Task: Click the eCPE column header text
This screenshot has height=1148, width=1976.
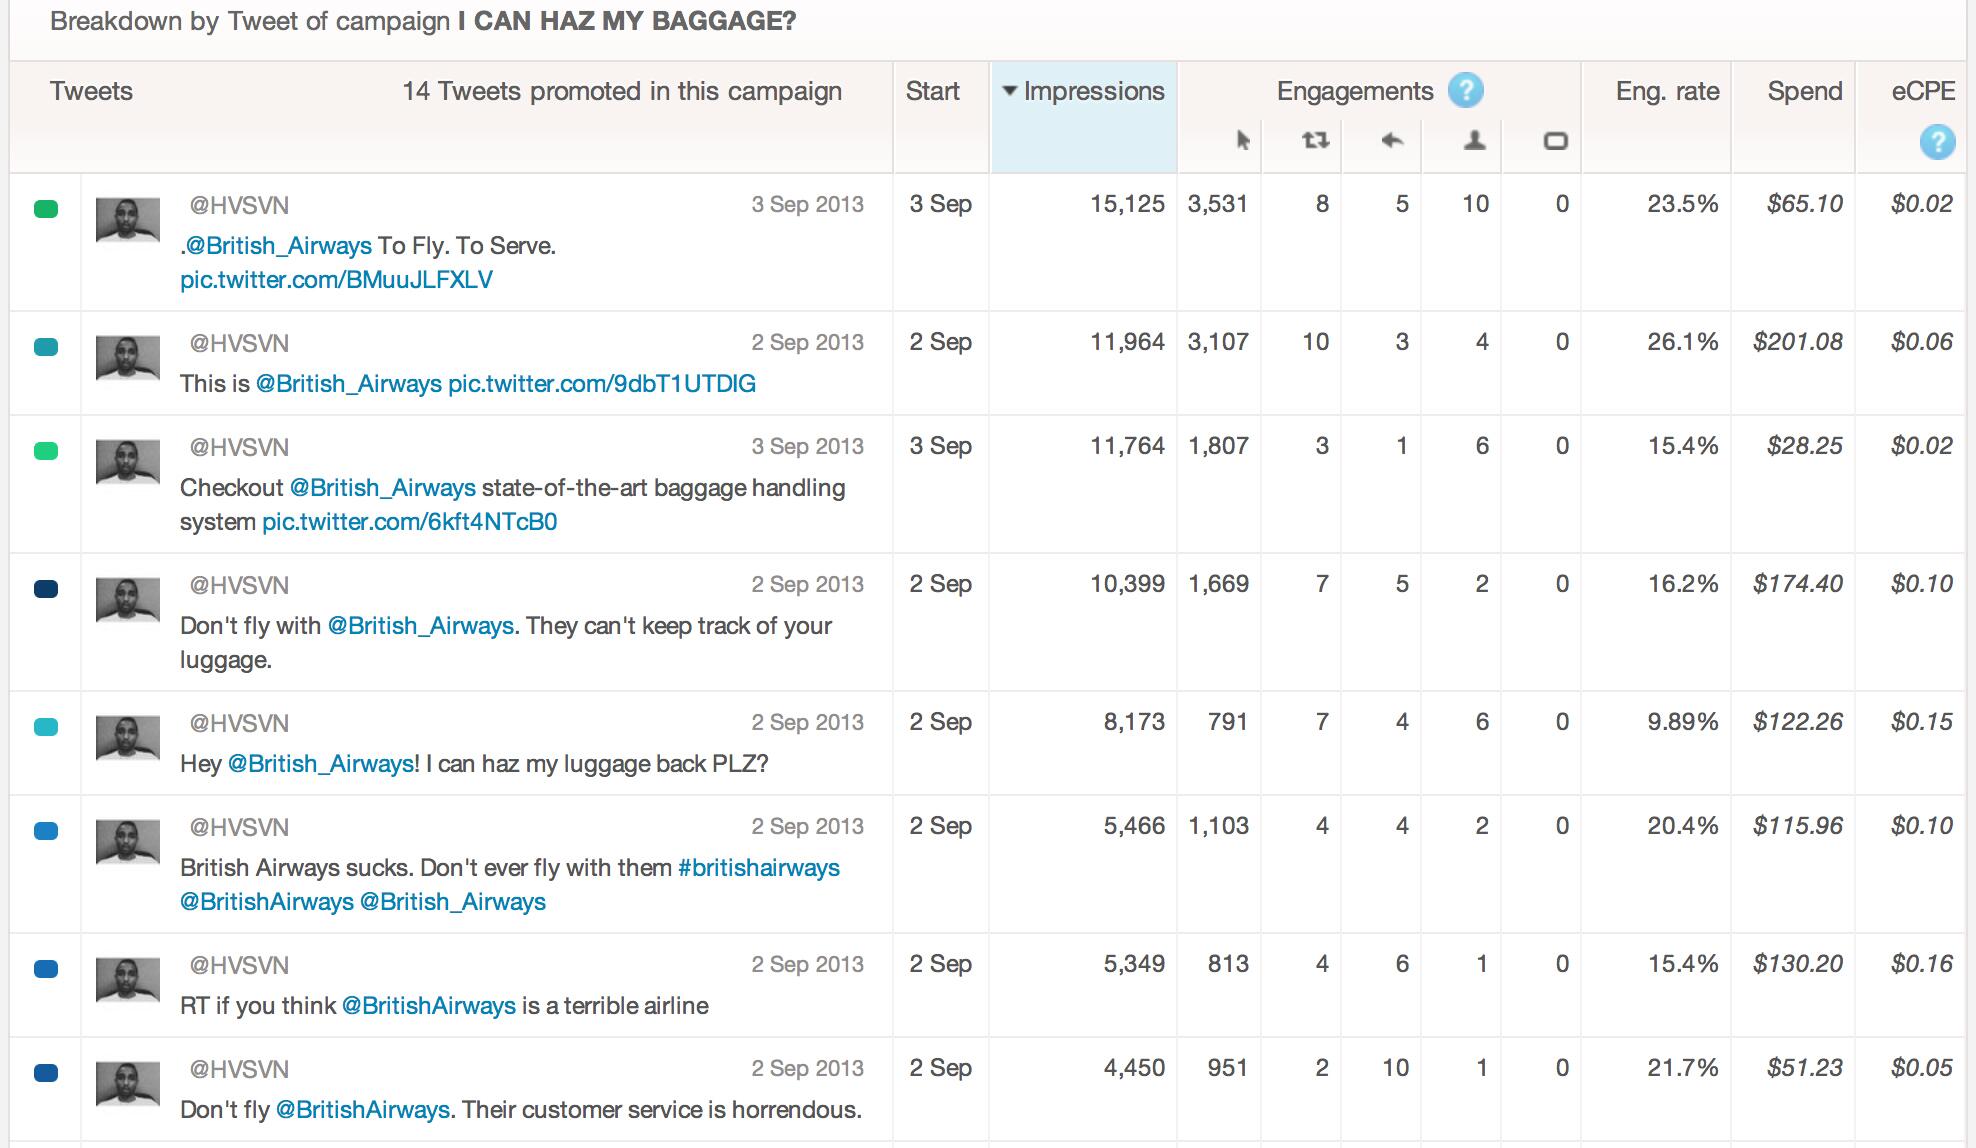Action: pyautogui.click(x=1923, y=91)
